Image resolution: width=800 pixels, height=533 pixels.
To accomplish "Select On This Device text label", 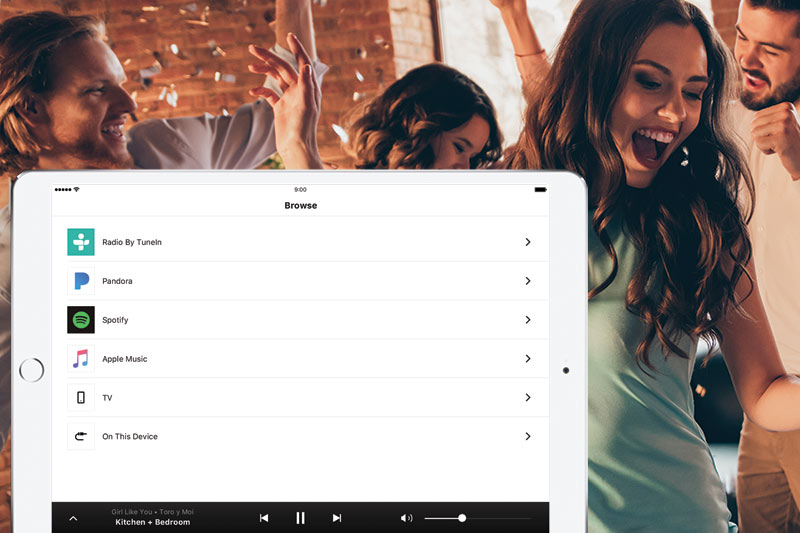I will [x=130, y=437].
